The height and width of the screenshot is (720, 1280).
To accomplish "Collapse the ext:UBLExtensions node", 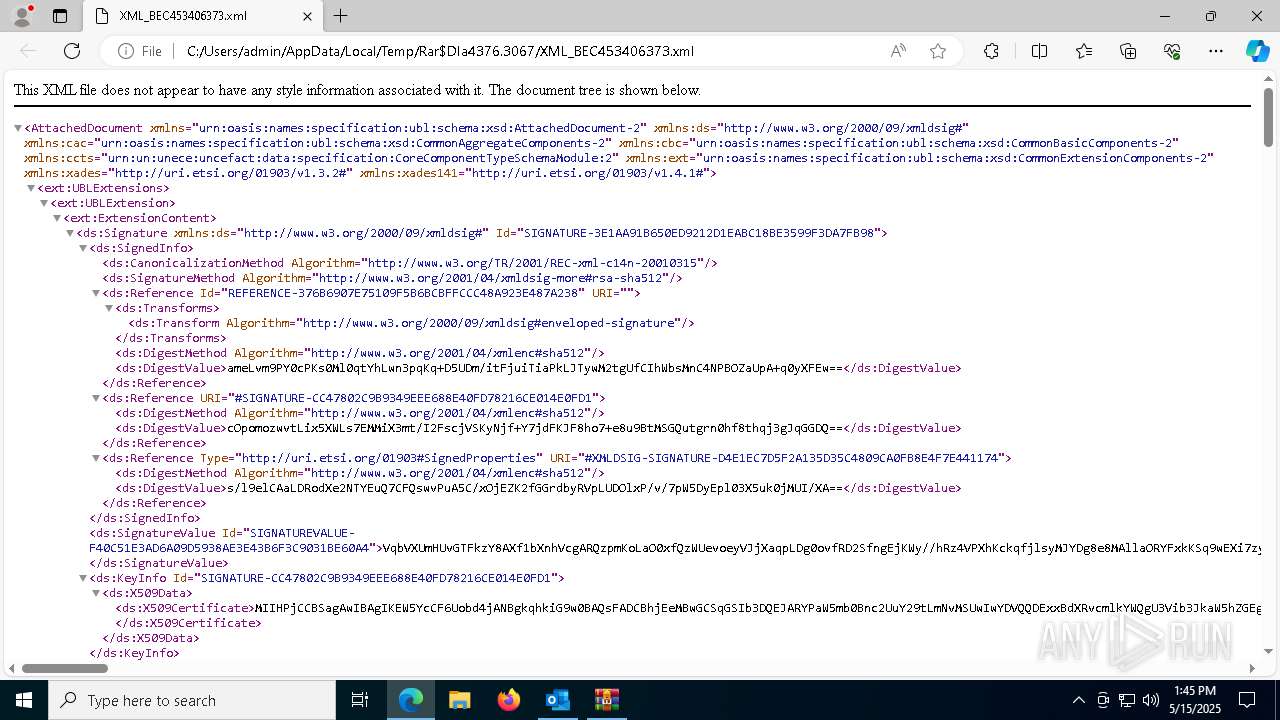I will 31,188.
